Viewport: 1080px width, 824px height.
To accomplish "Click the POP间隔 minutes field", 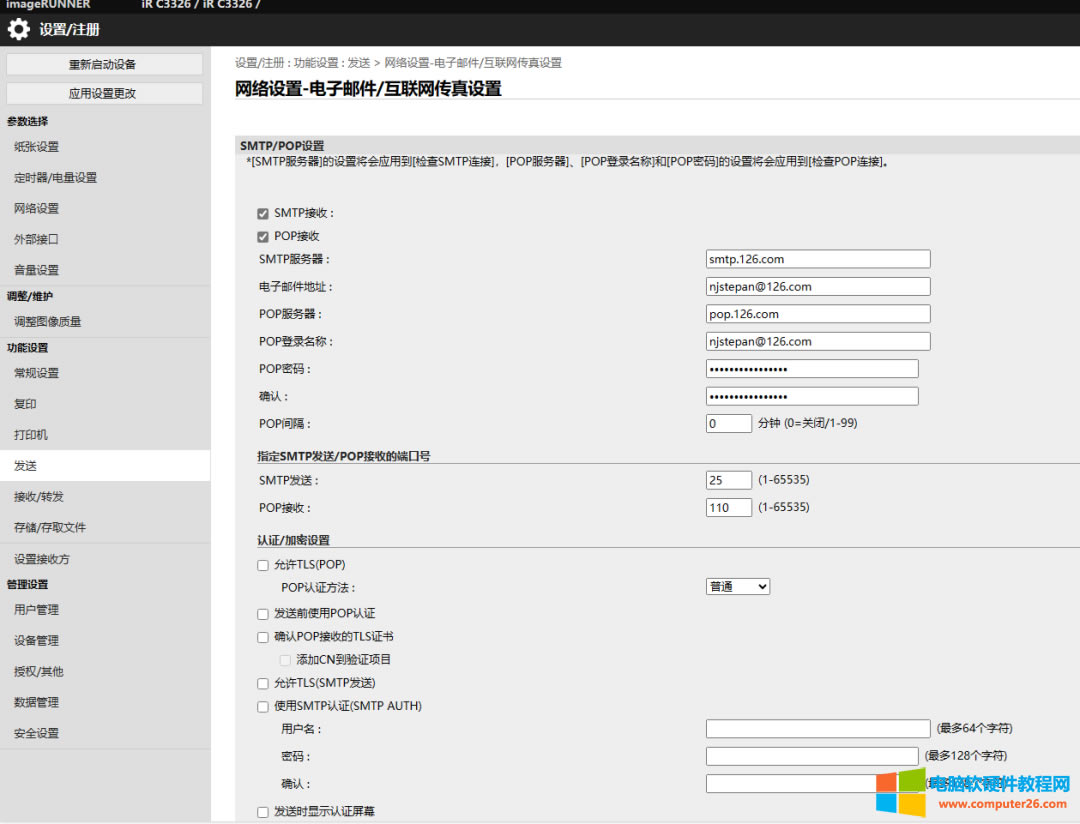I will point(728,423).
